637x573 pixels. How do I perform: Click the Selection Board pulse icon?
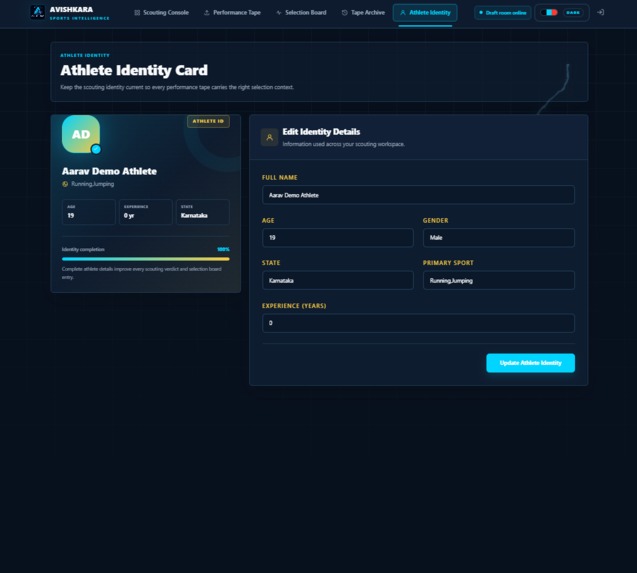[x=279, y=13]
